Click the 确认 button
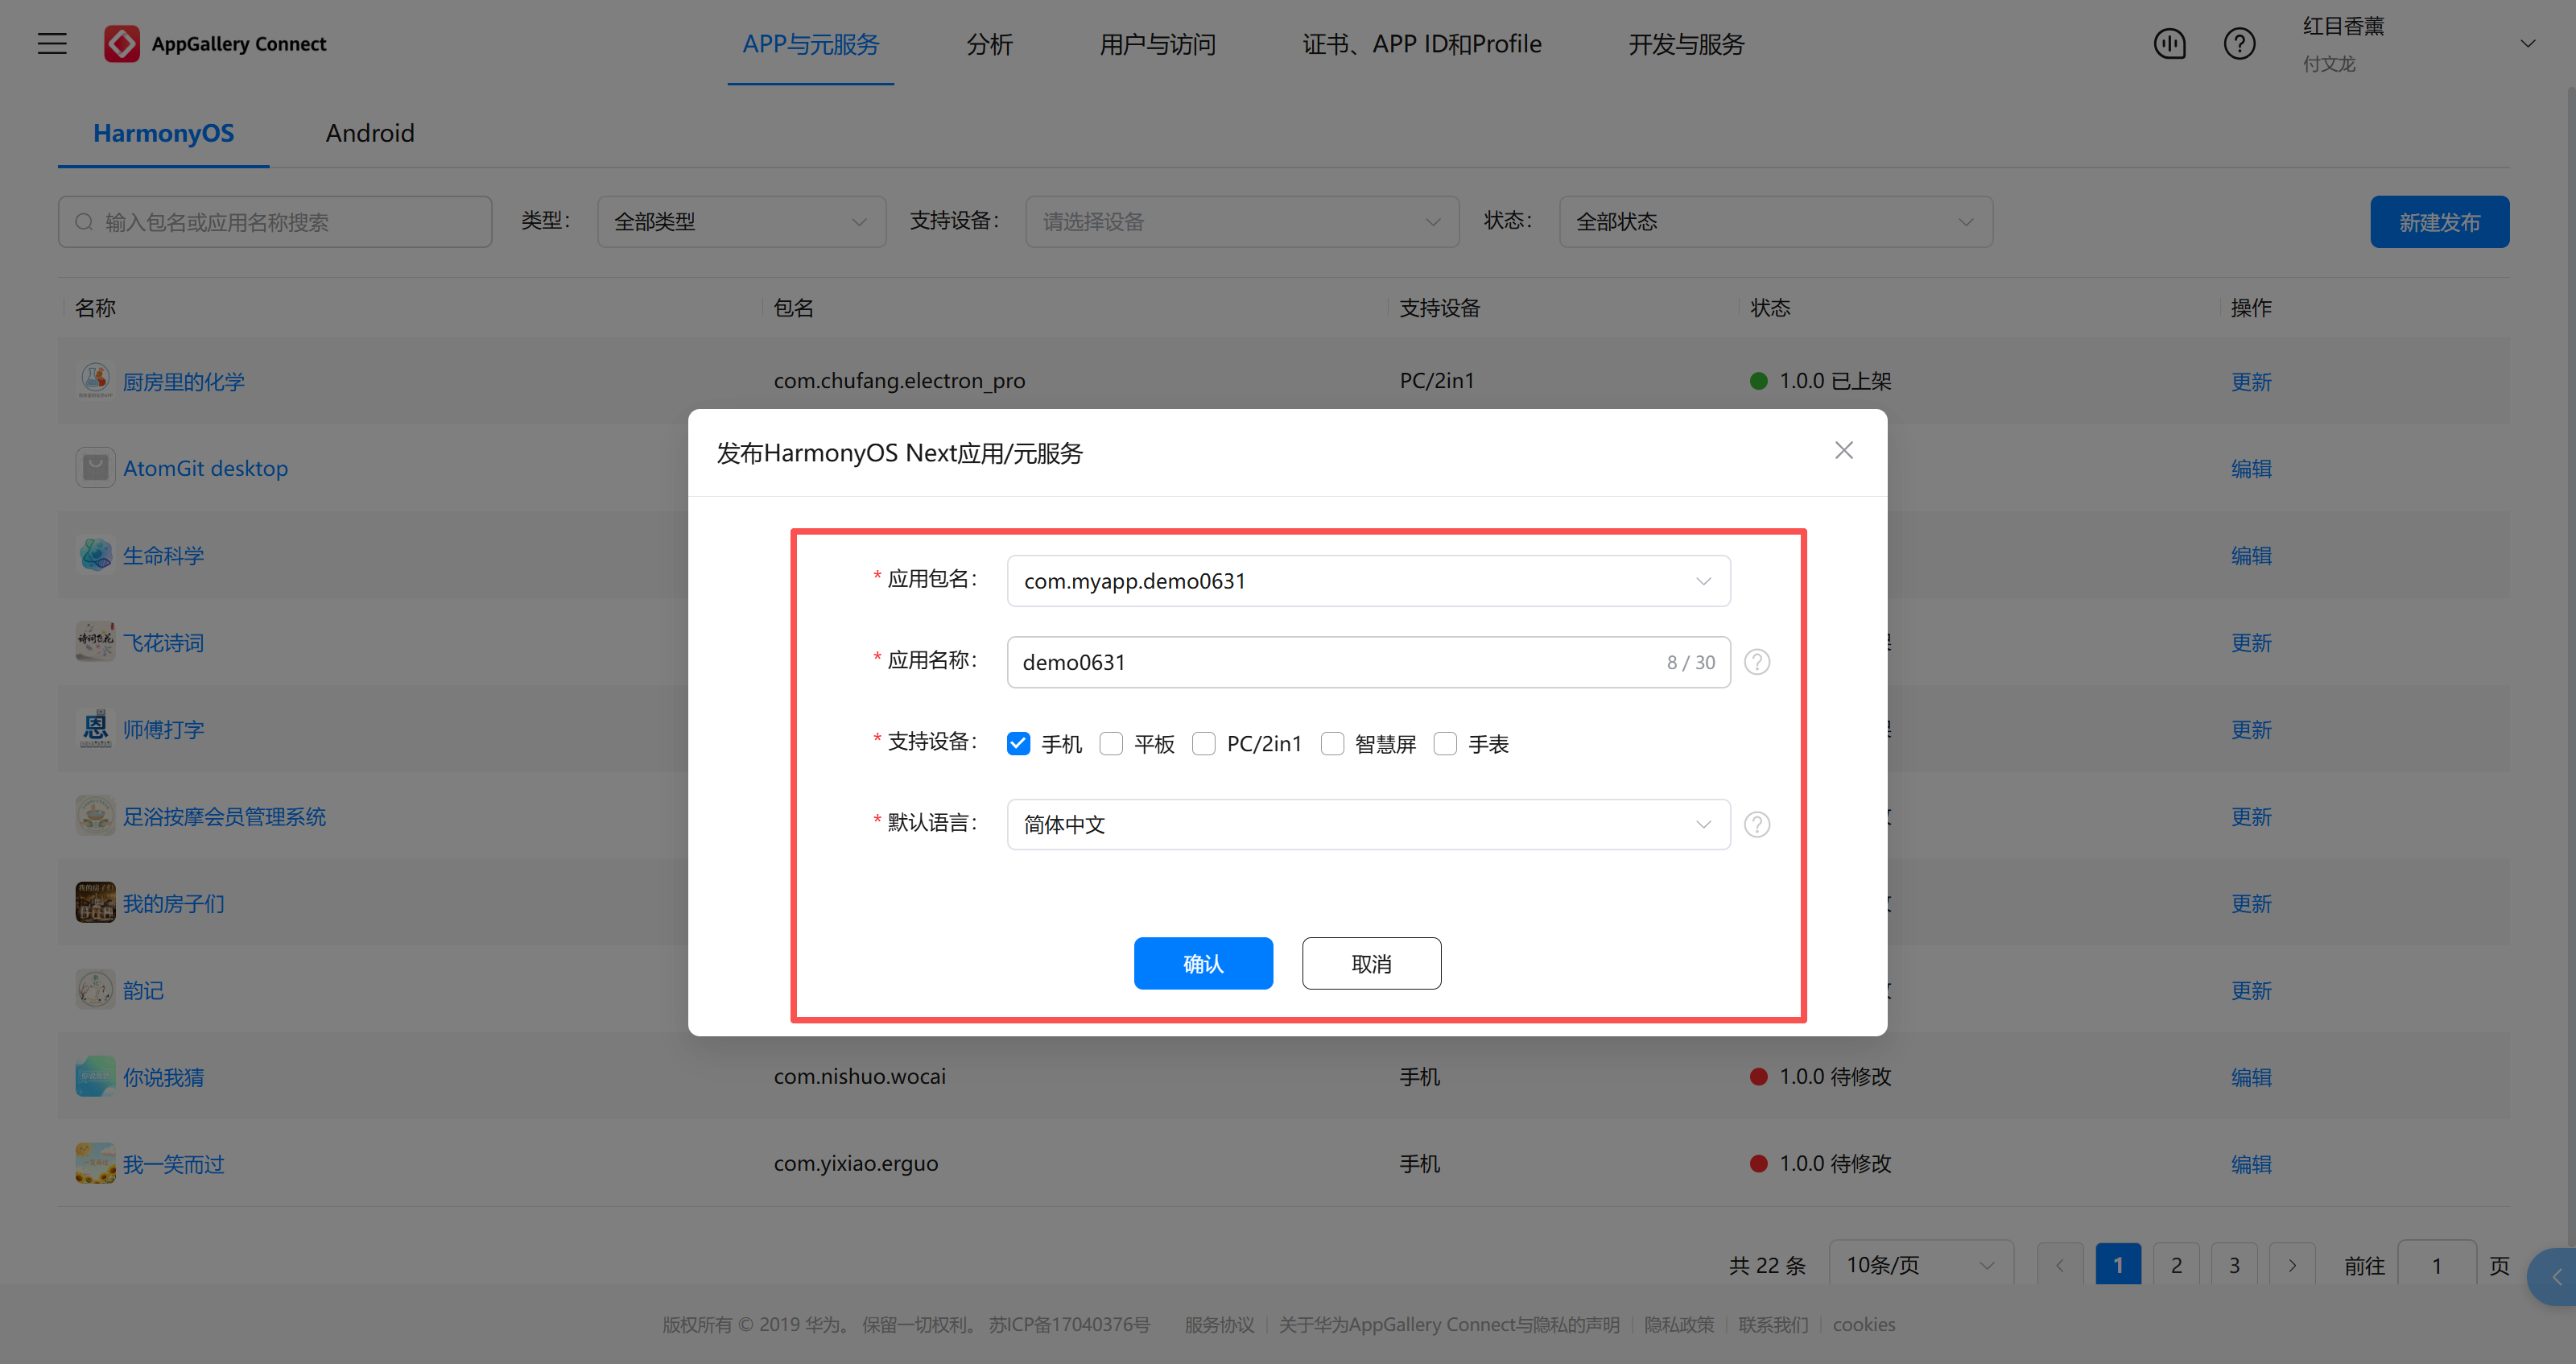Screen dimensions: 2576x1364 (1203, 963)
